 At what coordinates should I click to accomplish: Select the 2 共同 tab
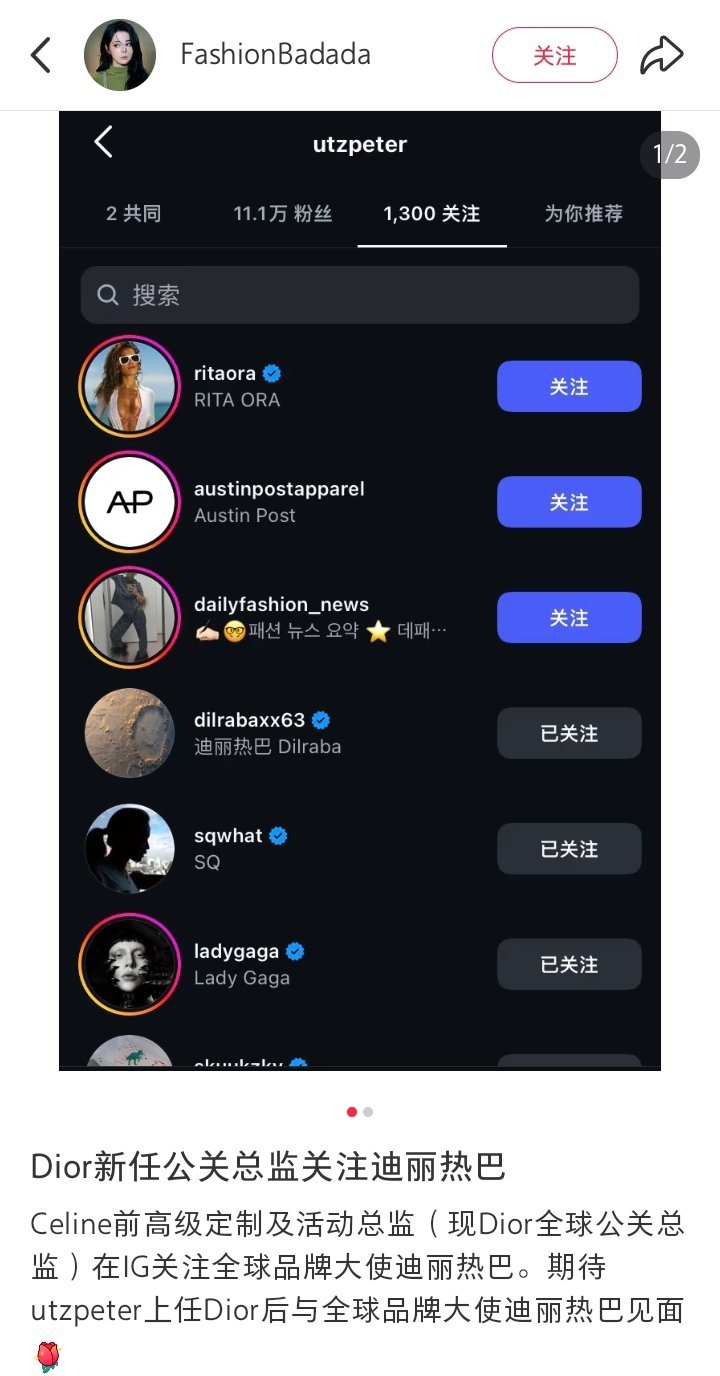coord(134,214)
